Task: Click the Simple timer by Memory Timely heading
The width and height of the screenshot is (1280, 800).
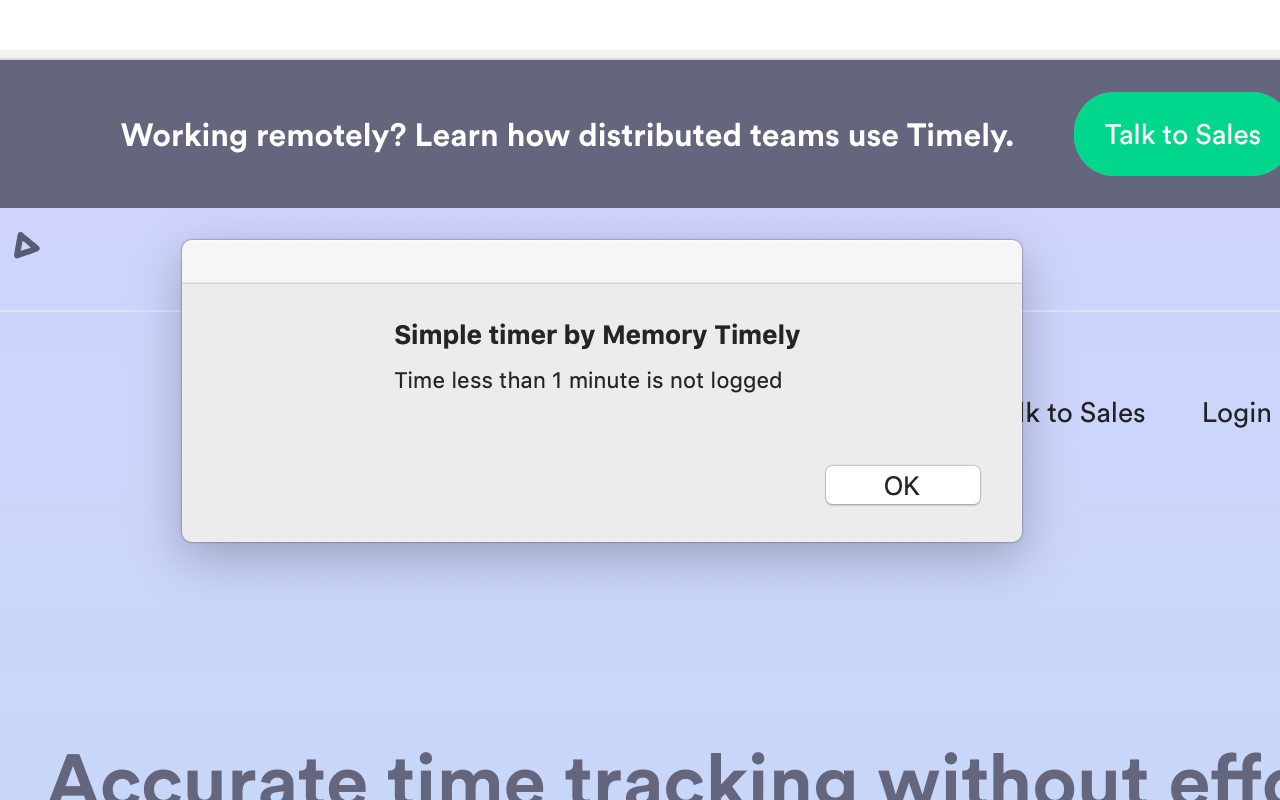Action: coord(597,335)
